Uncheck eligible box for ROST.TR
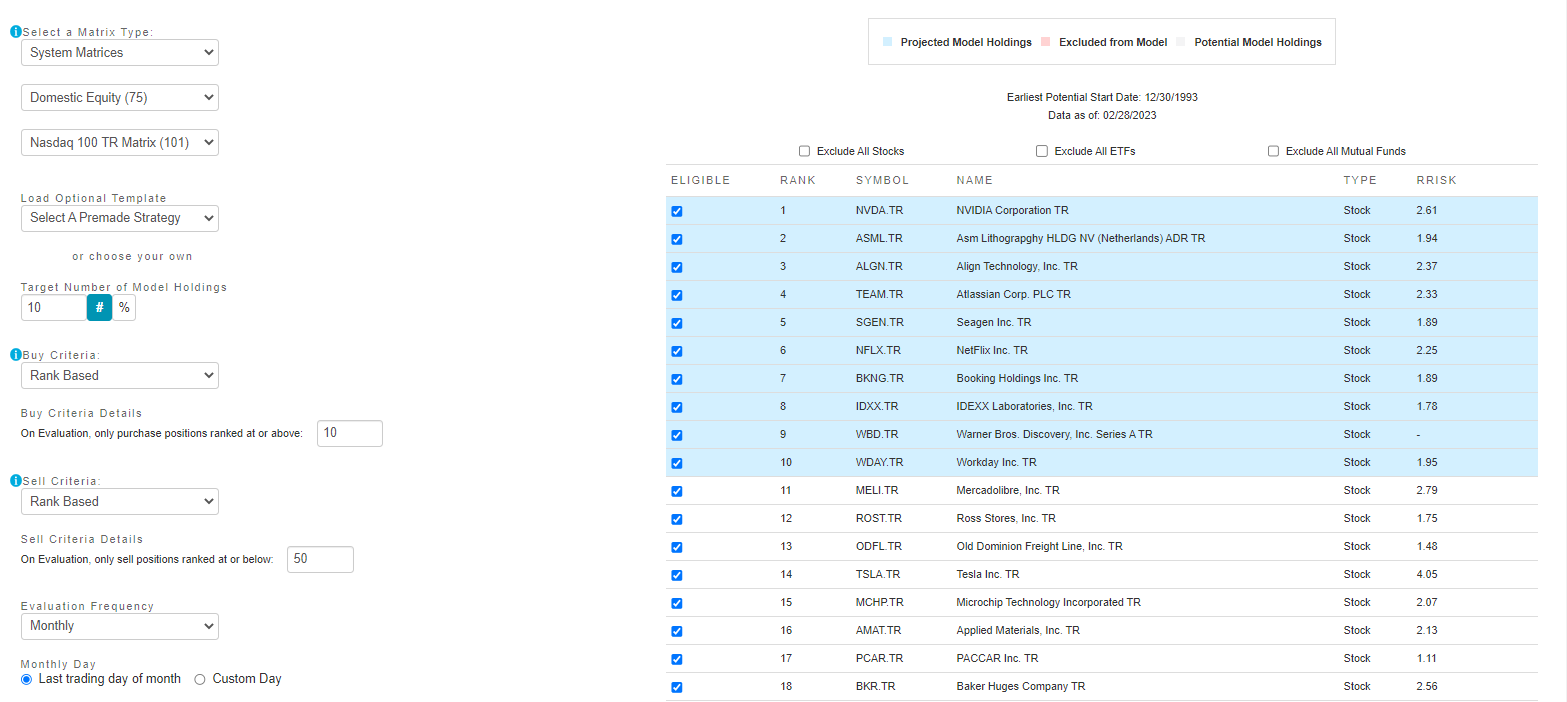The width and height of the screenshot is (1567, 702). (x=677, y=519)
